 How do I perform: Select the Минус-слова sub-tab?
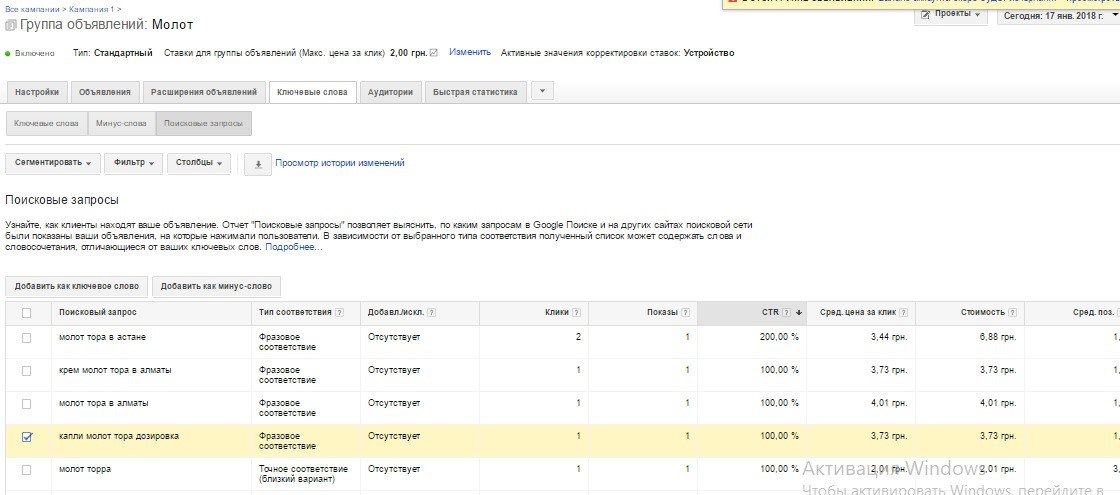click(x=121, y=124)
